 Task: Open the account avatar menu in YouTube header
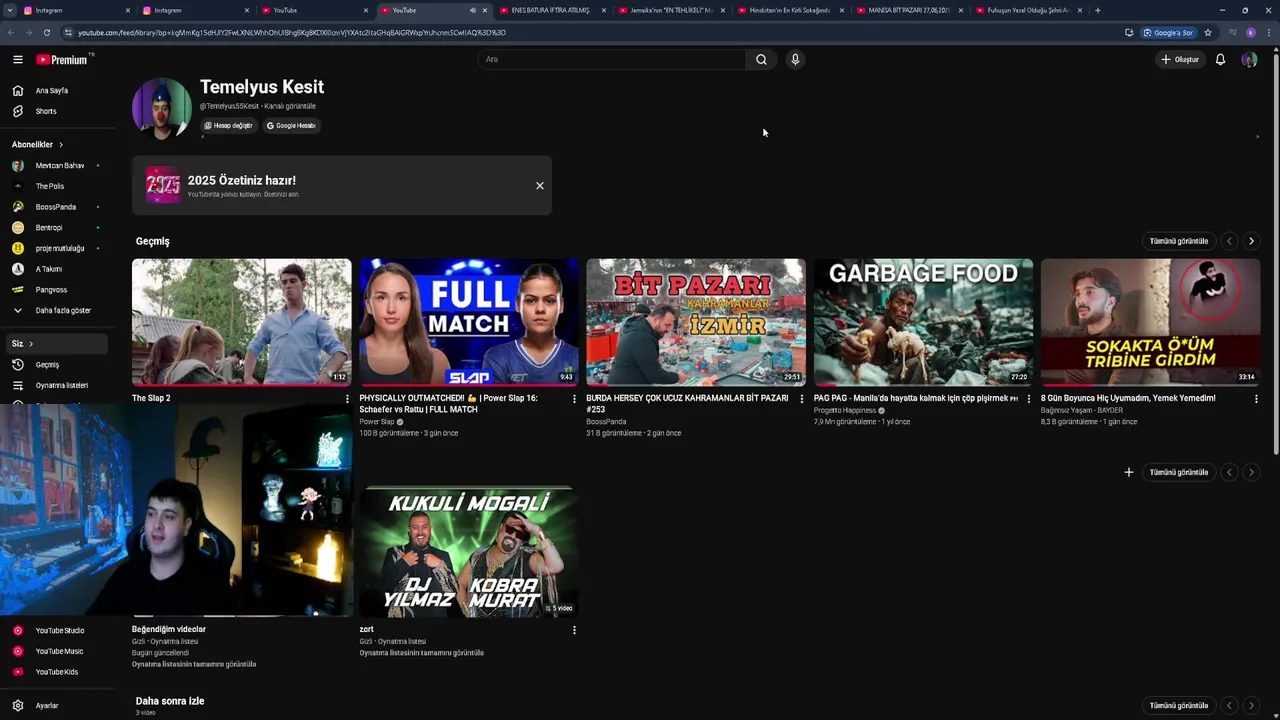(x=1249, y=59)
